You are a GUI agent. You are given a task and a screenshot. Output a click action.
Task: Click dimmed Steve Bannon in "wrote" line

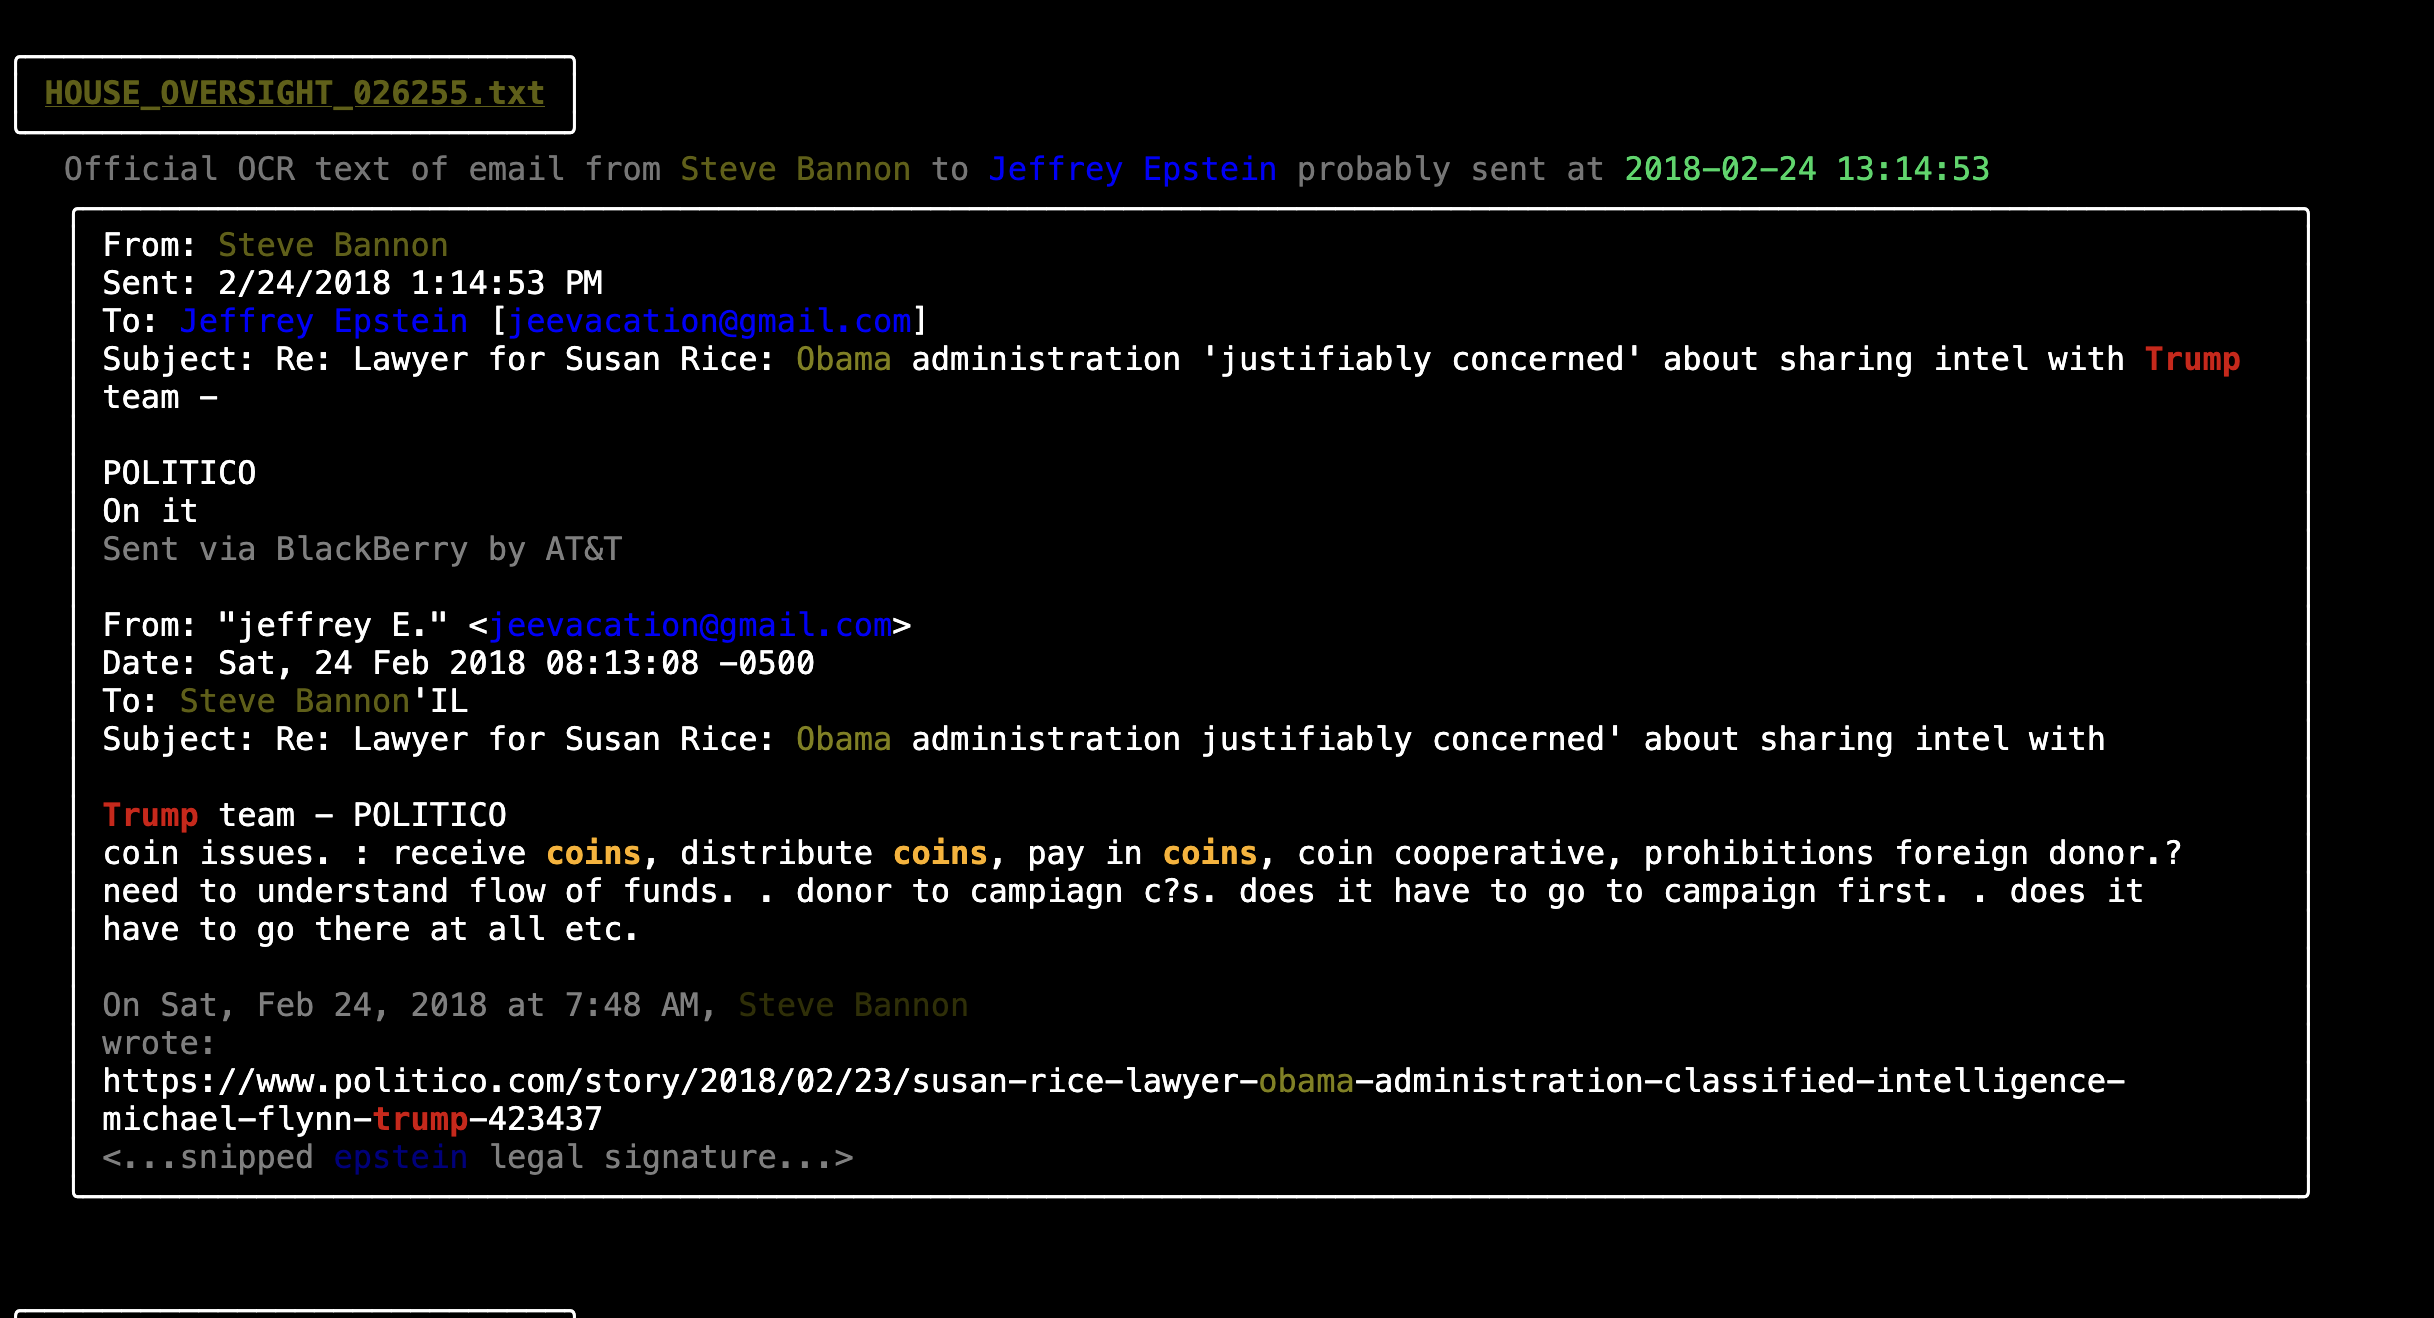pos(853,1005)
